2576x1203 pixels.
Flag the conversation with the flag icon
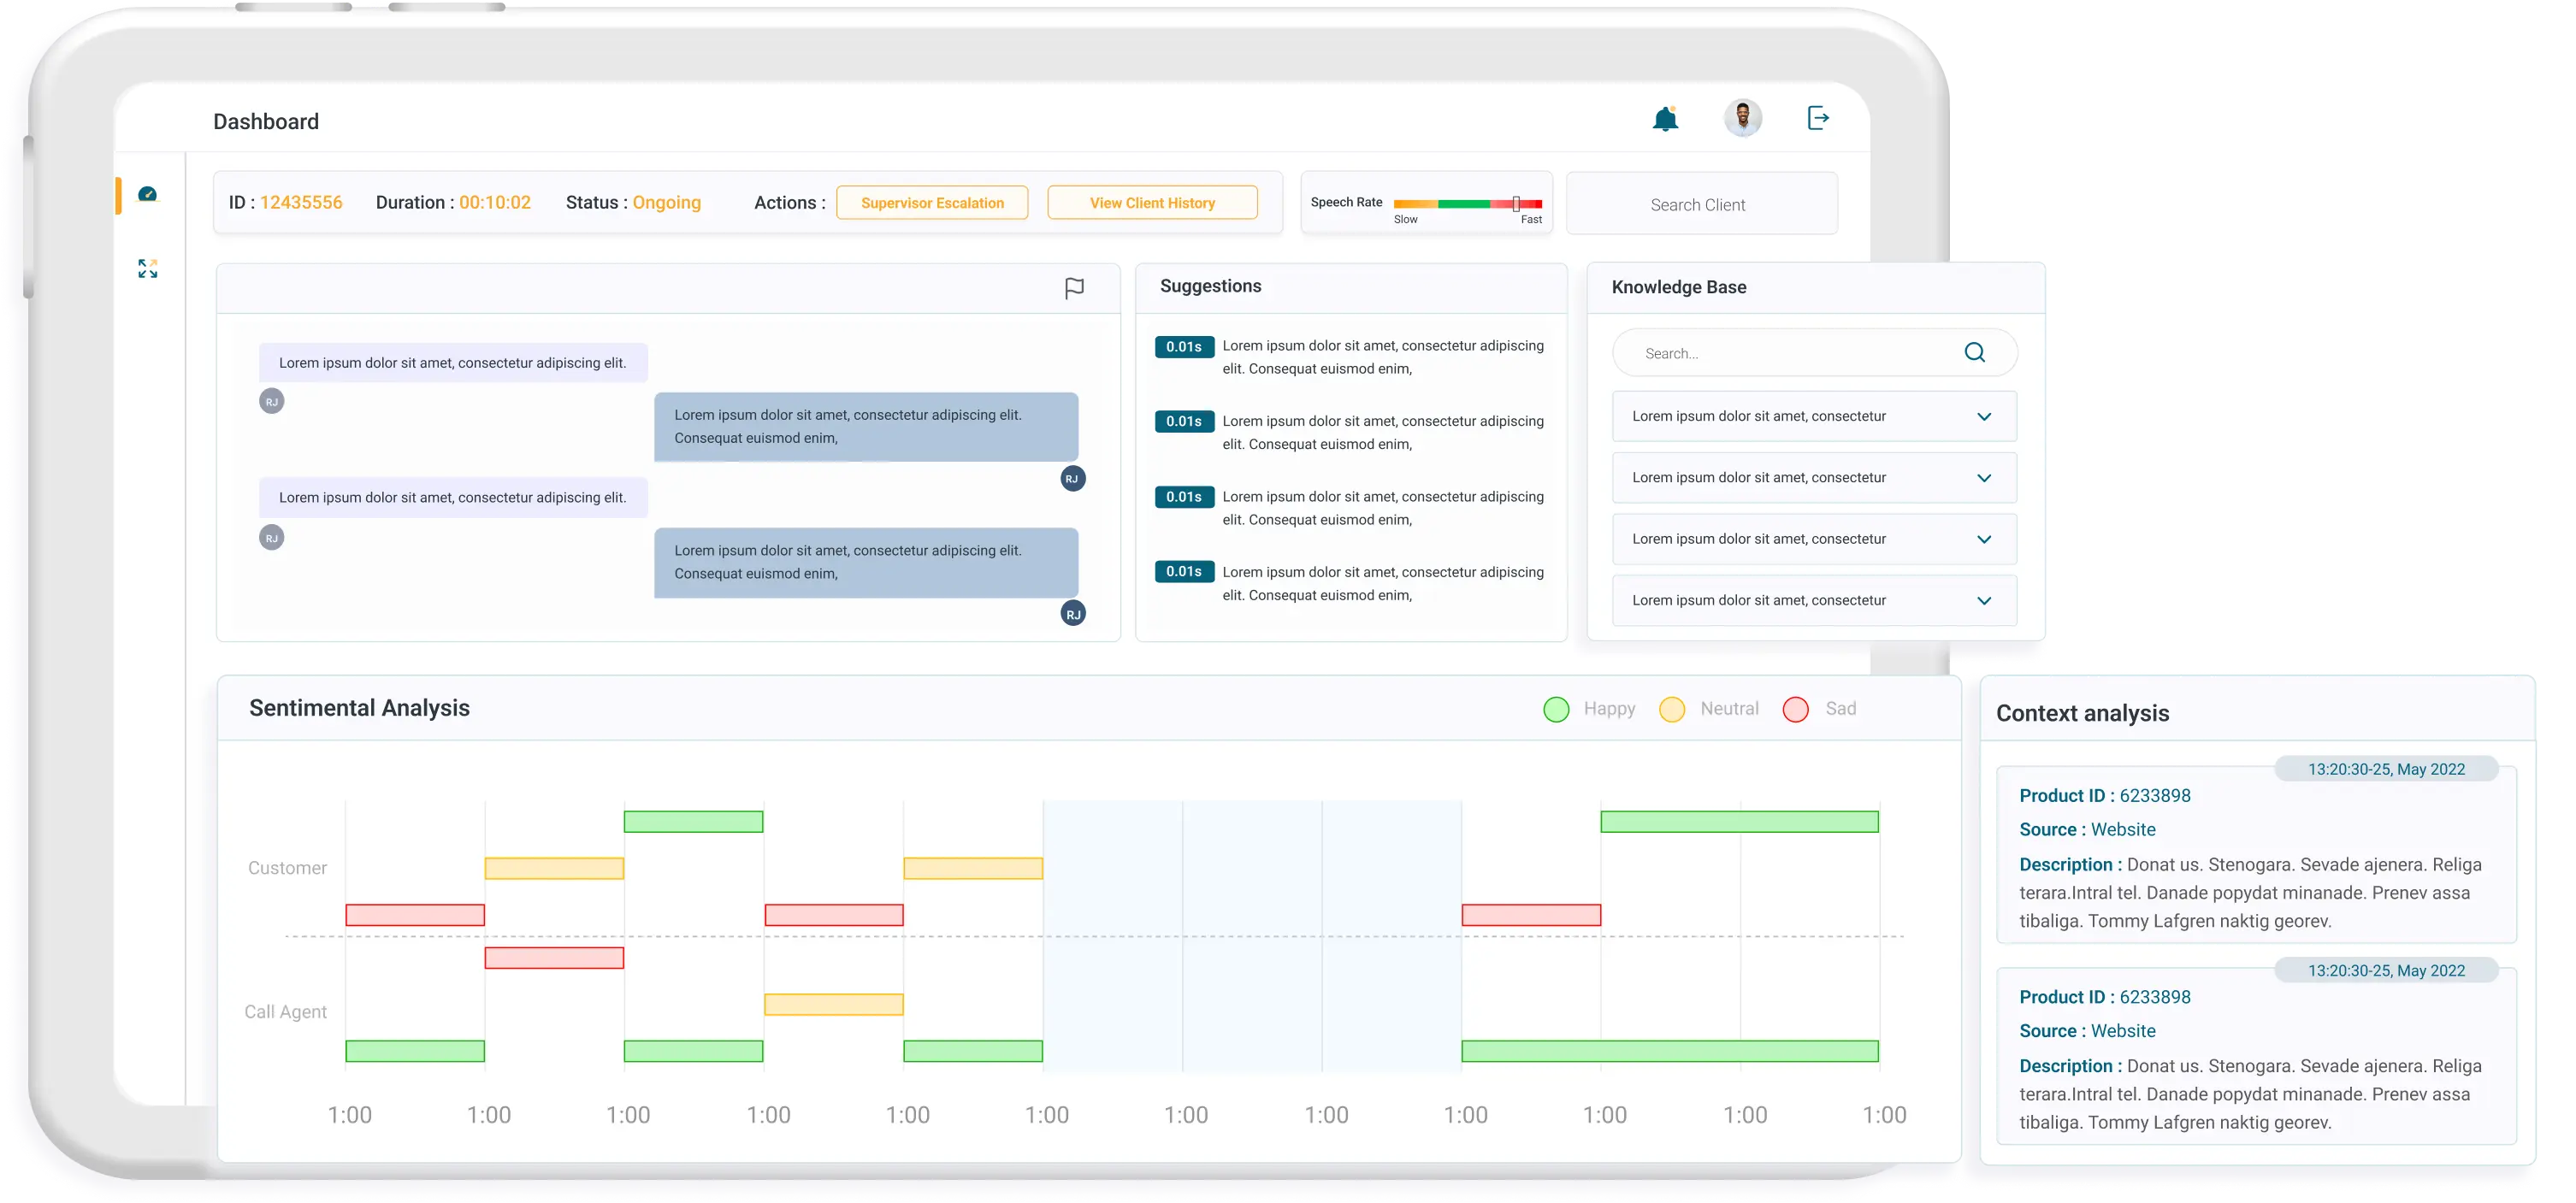point(1074,289)
